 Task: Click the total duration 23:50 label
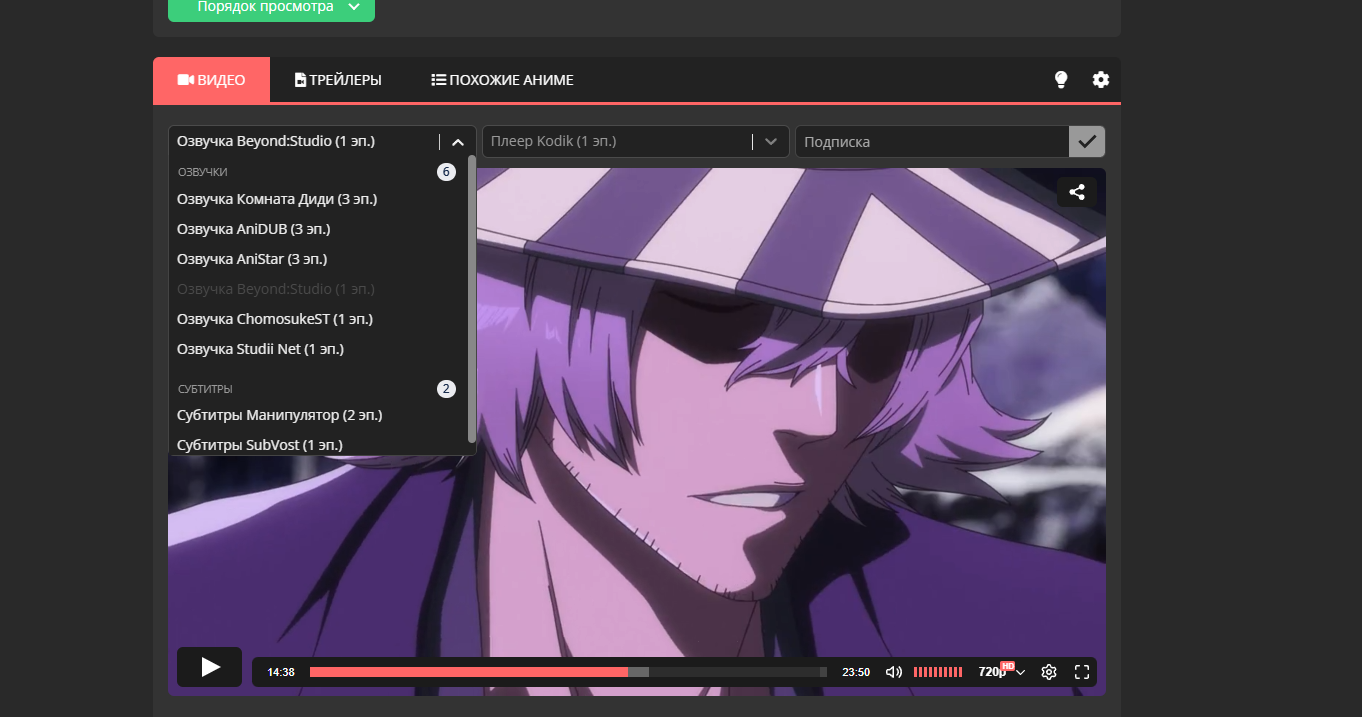856,672
